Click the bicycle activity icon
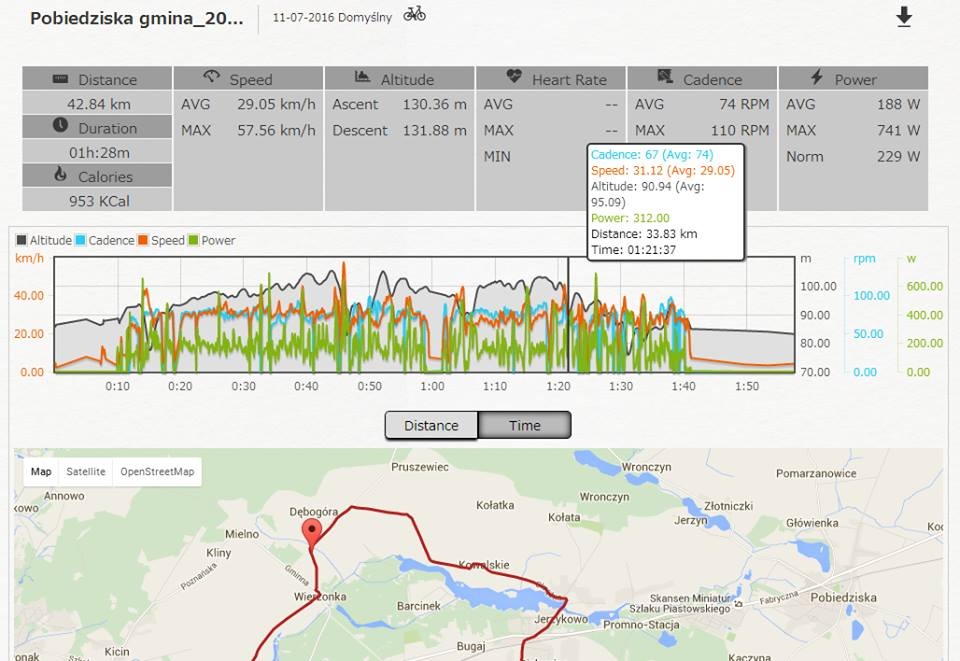Screen dimensions: 960x661 click(414, 14)
